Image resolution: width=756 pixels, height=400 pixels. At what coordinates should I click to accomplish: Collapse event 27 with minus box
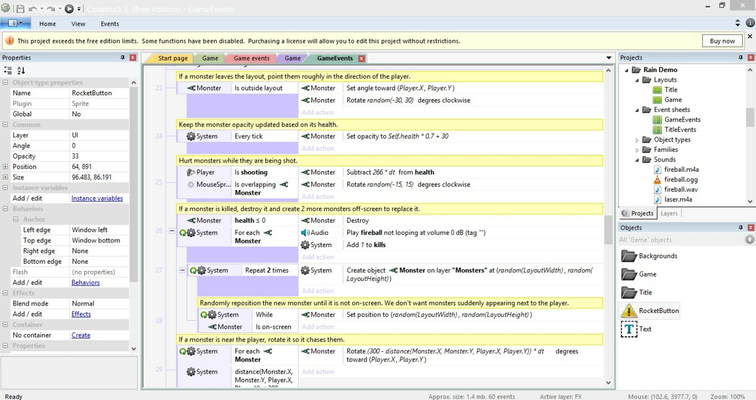coord(182,270)
